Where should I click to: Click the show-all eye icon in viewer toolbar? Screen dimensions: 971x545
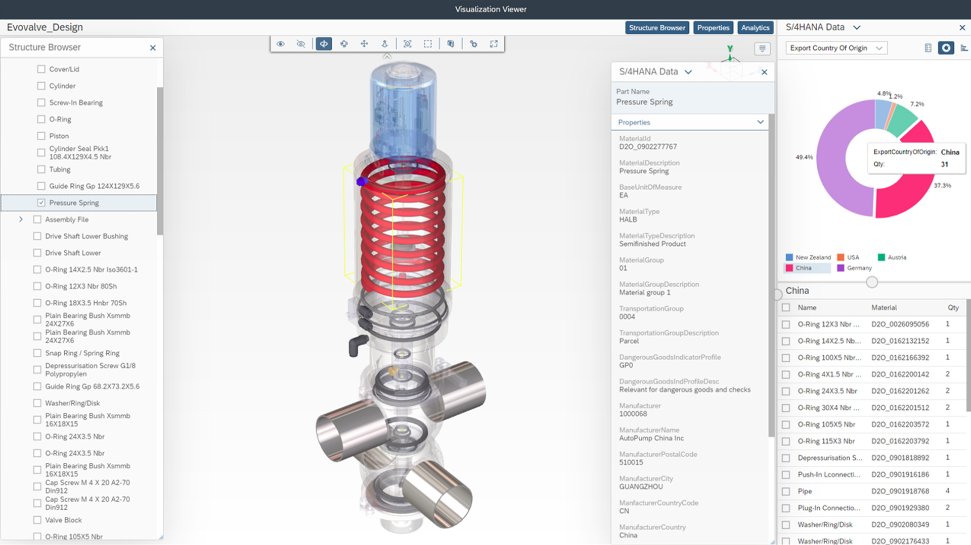point(281,44)
